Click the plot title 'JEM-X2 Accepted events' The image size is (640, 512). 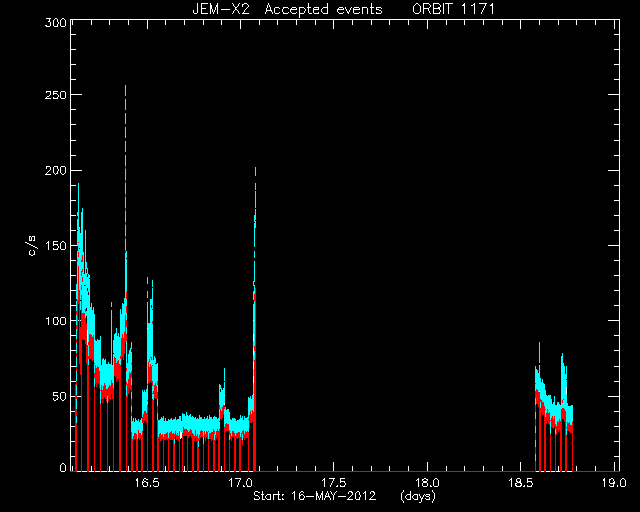pyautogui.click(x=287, y=9)
